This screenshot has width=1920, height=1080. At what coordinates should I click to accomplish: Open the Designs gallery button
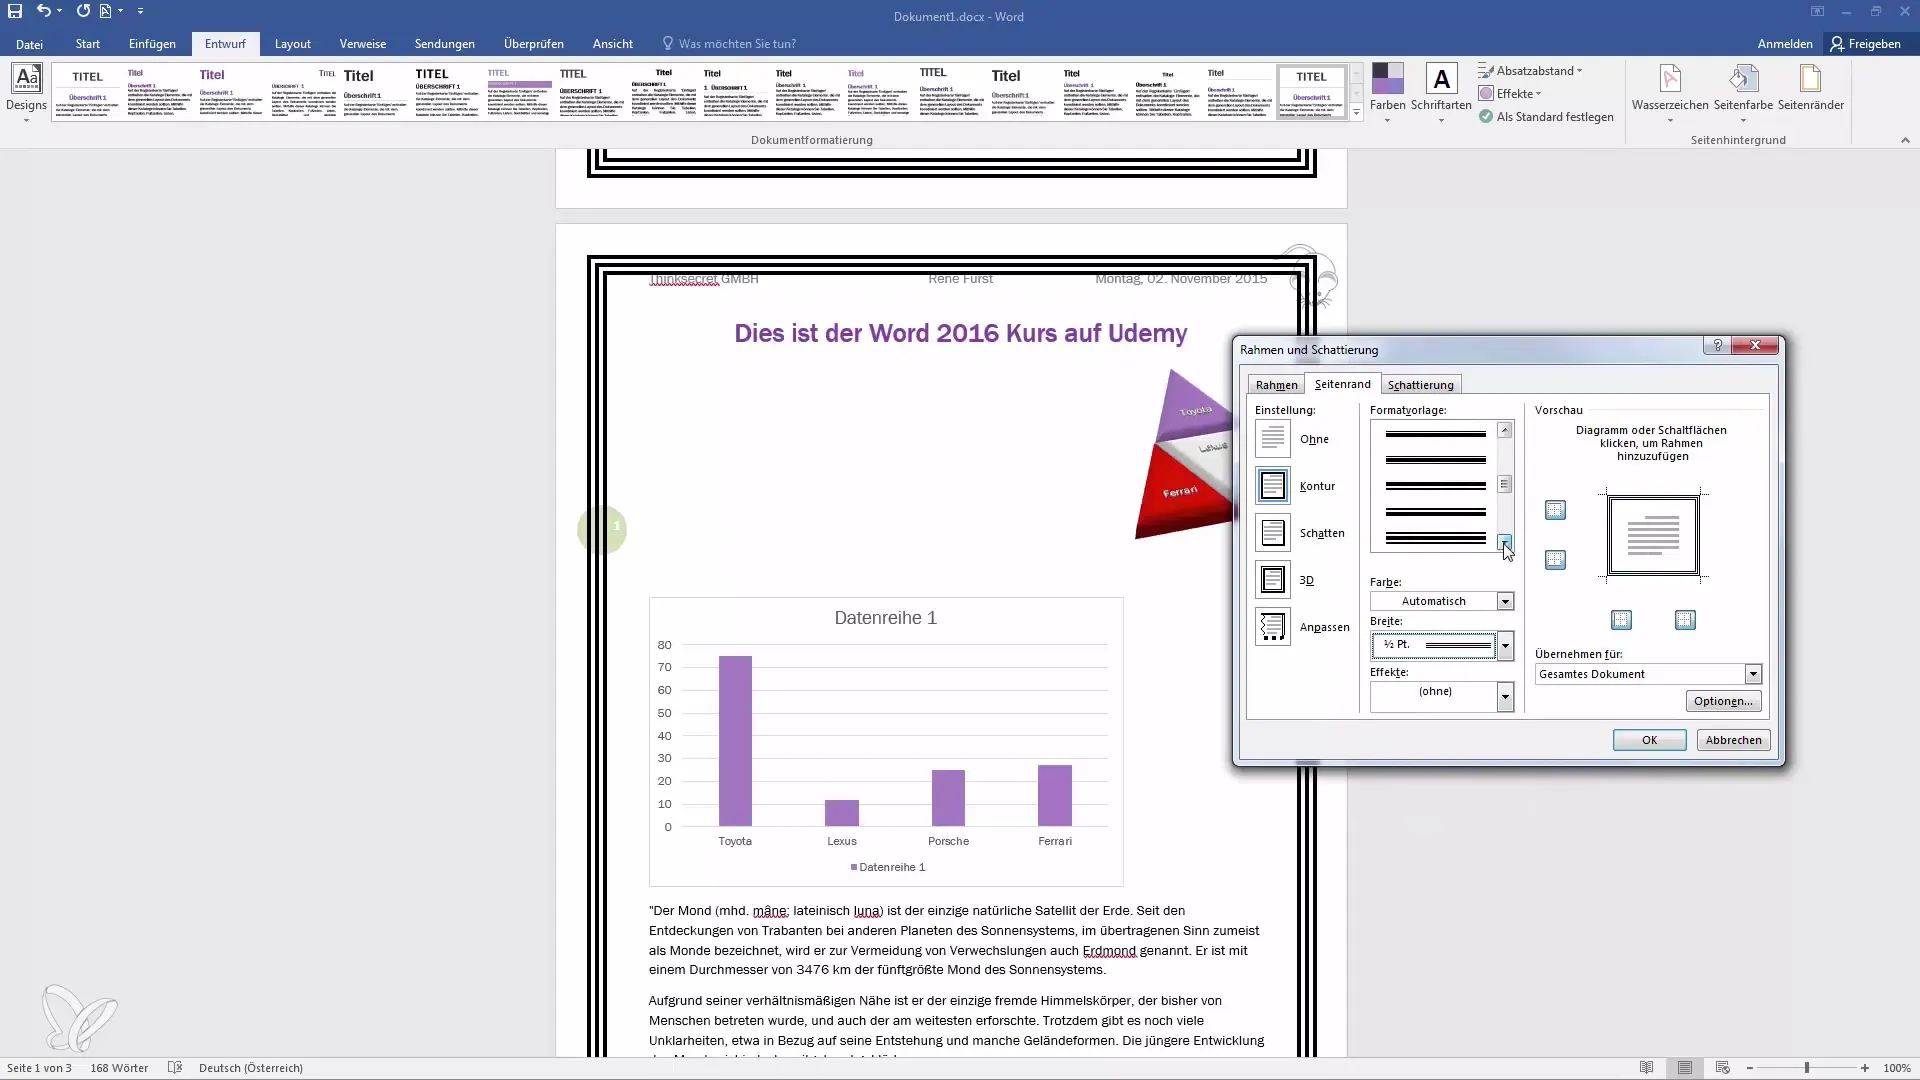tap(26, 92)
